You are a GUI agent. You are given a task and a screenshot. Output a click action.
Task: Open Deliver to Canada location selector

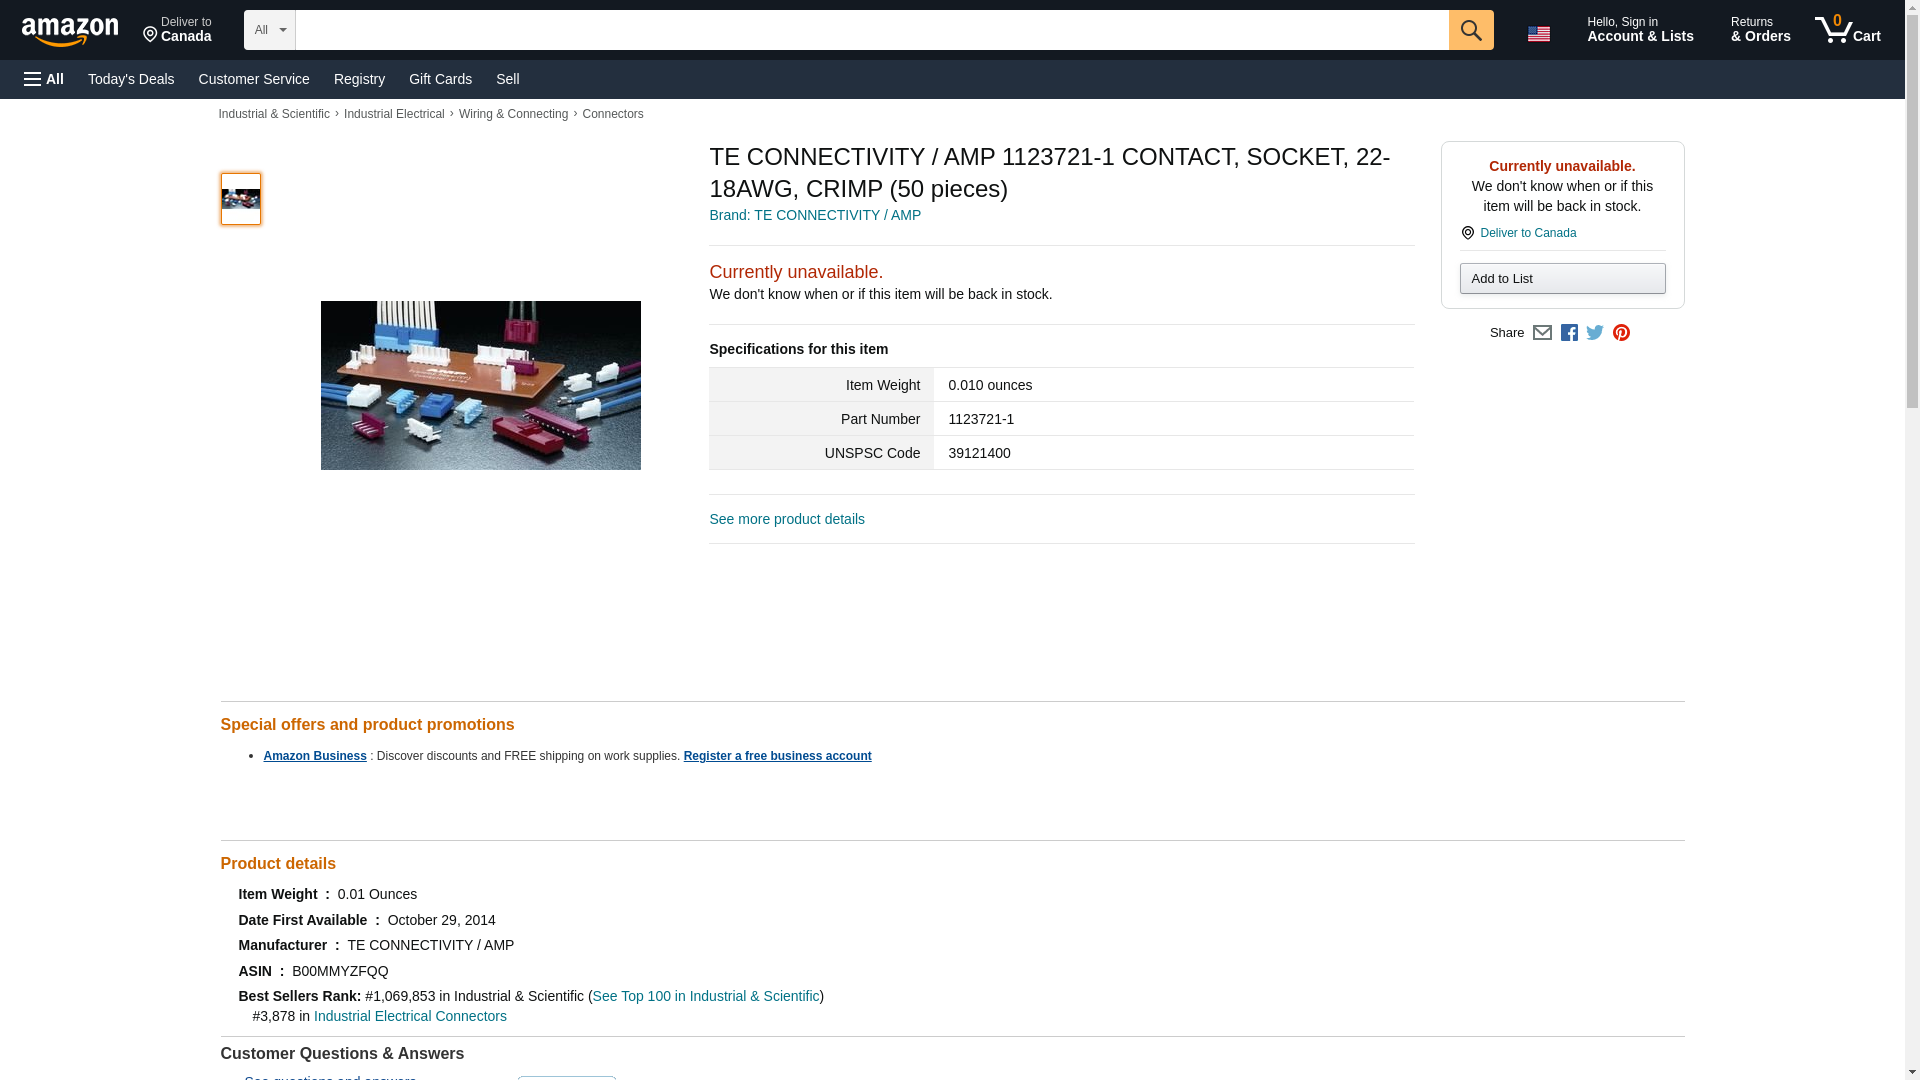(x=177, y=30)
